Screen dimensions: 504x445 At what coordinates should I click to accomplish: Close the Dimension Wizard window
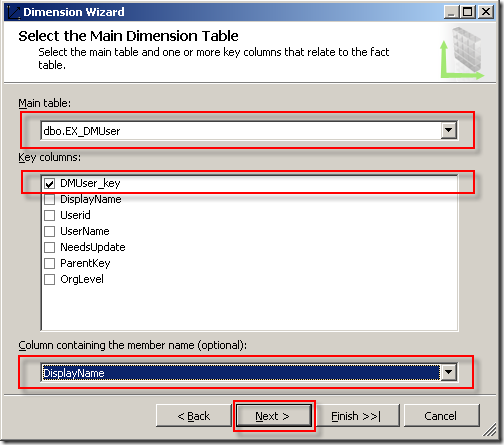(x=486, y=12)
